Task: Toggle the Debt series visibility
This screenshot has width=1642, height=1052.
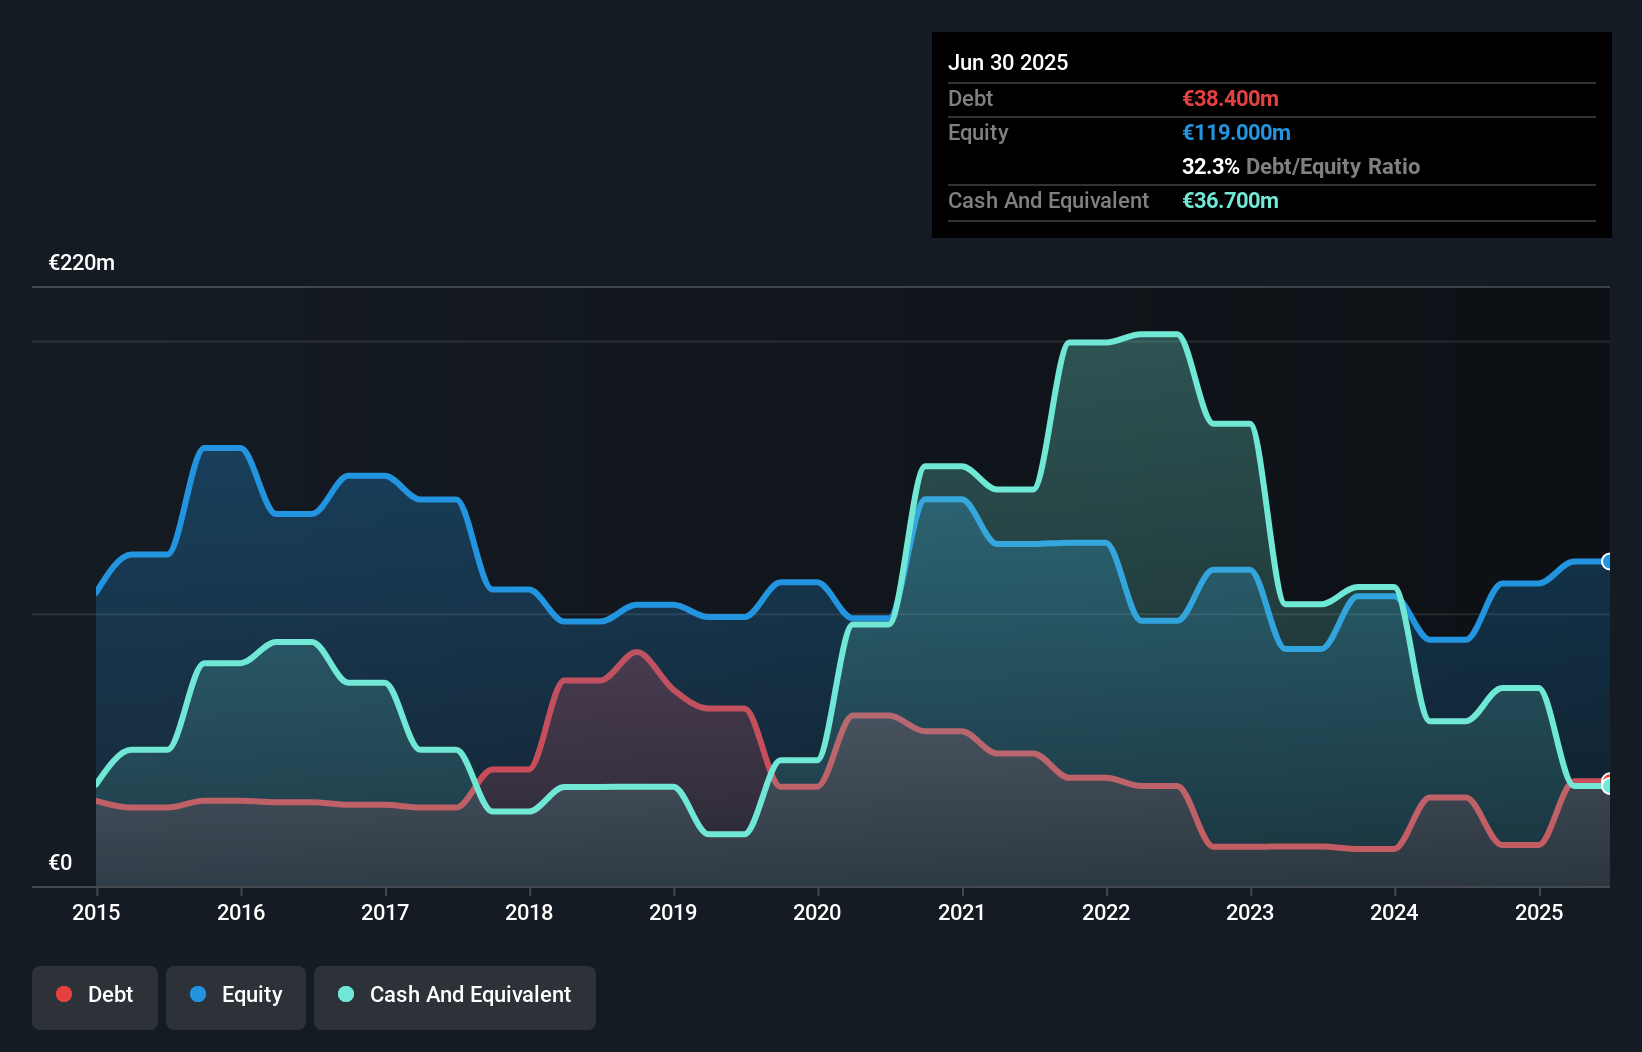Action: pyautogui.click(x=95, y=994)
